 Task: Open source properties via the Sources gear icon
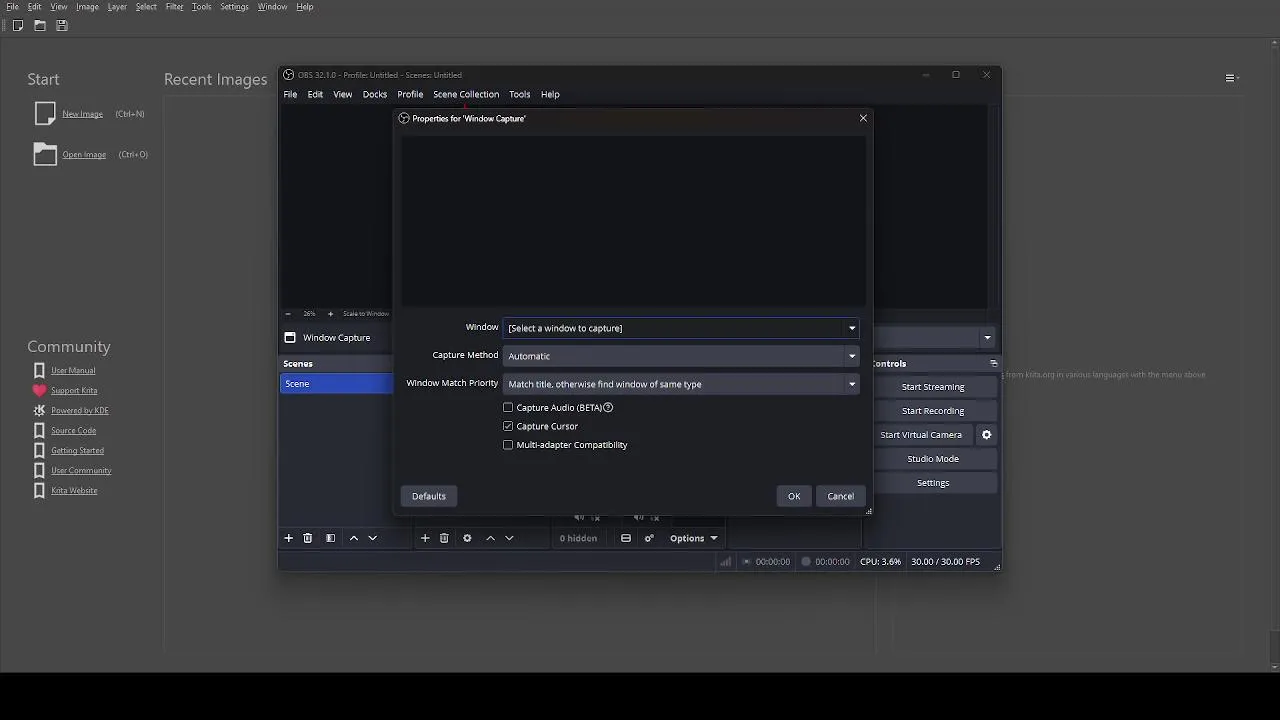coord(467,538)
